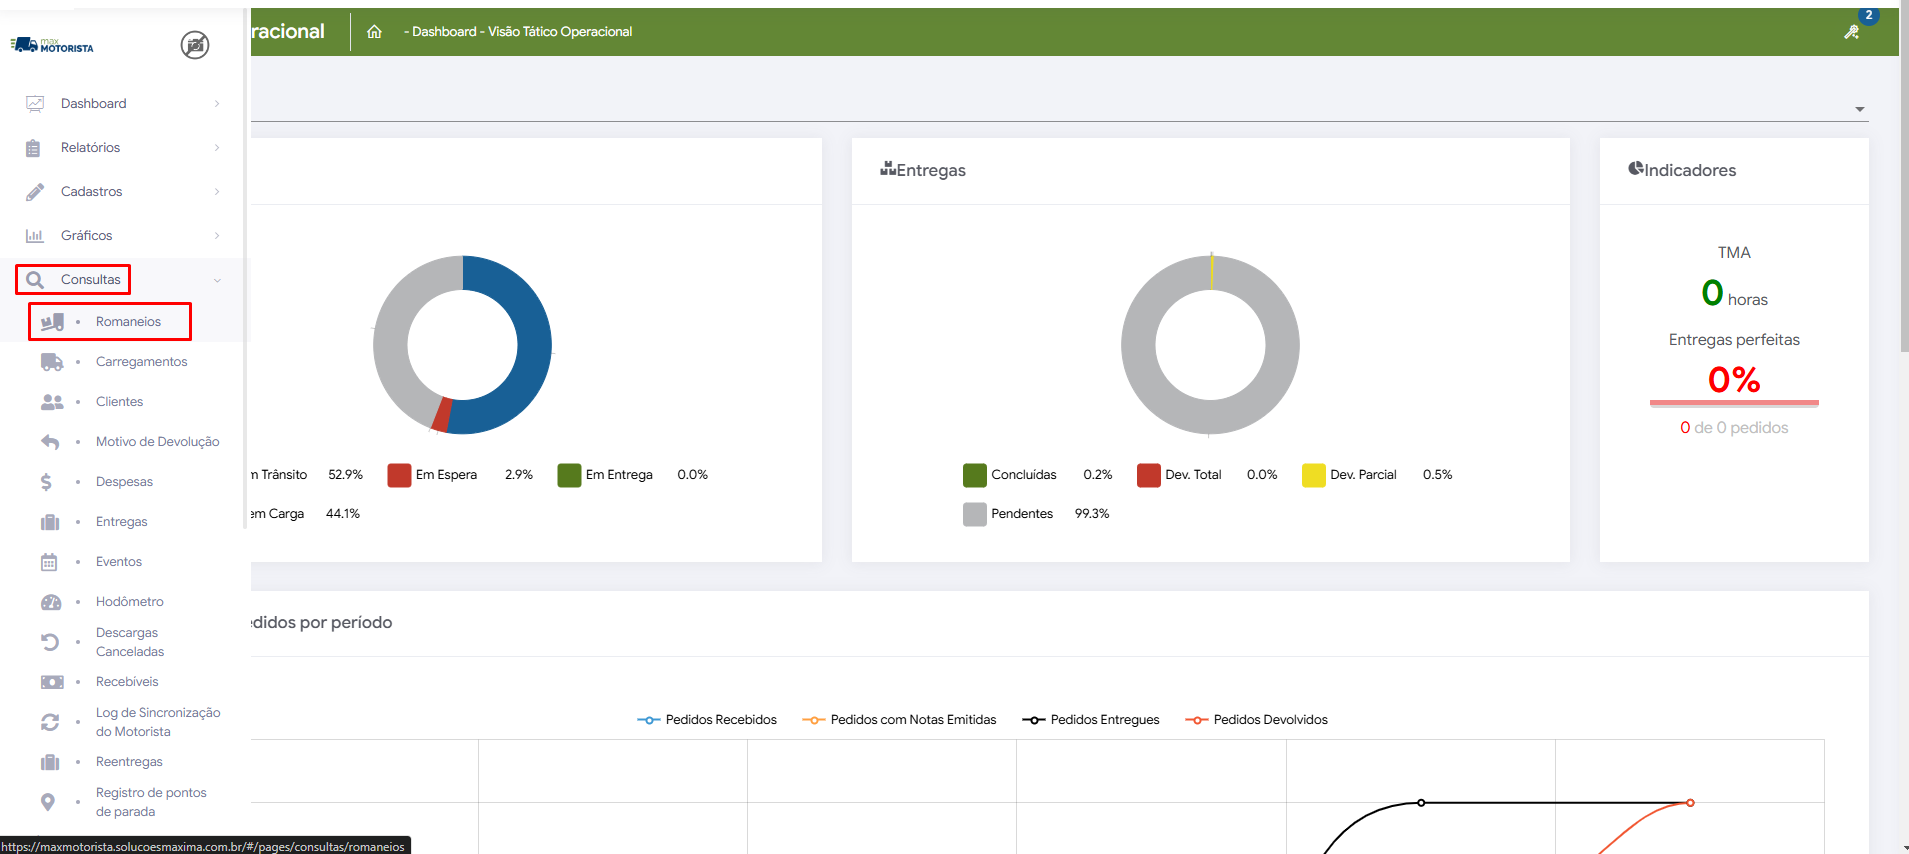
Task: Select Motivo de Devolução in sidebar
Action: (157, 442)
